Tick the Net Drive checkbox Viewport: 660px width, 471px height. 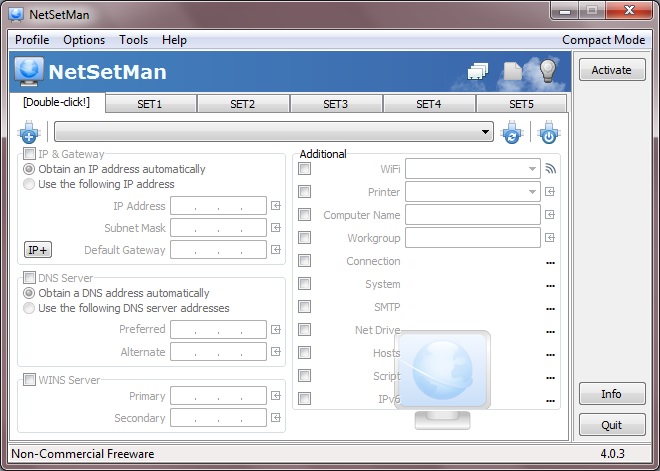click(305, 330)
